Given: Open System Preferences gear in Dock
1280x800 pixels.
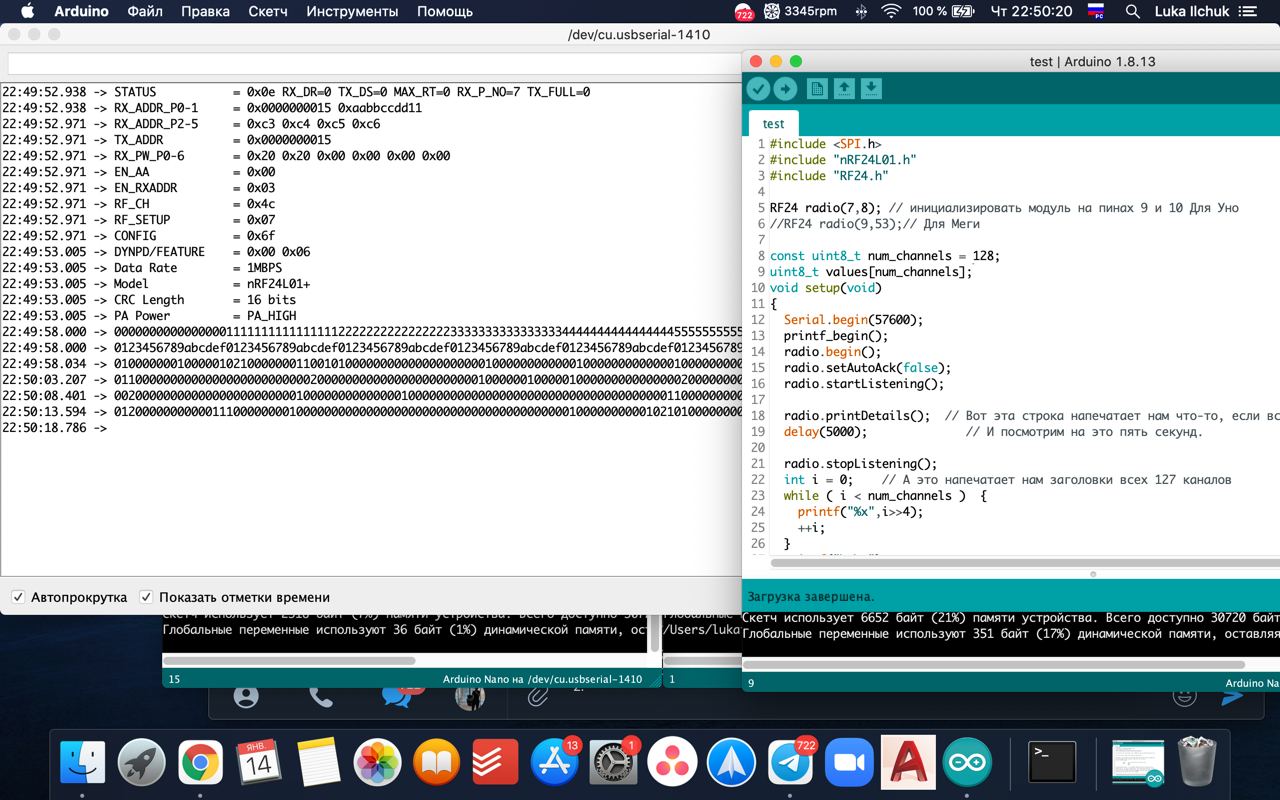Looking at the screenshot, I should pyautogui.click(x=613, y=762).
